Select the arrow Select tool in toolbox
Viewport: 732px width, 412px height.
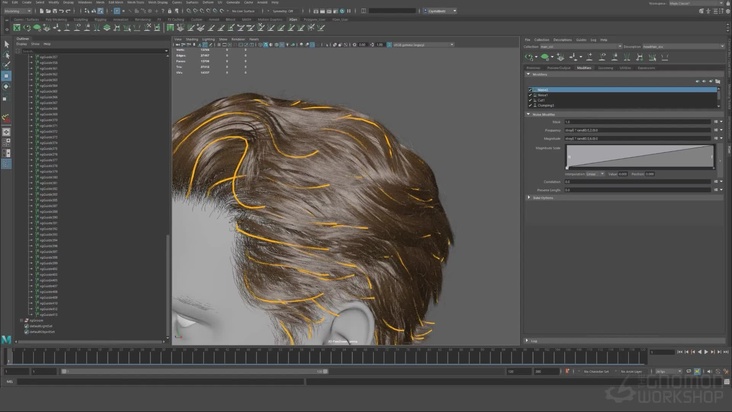pos(7,44)
